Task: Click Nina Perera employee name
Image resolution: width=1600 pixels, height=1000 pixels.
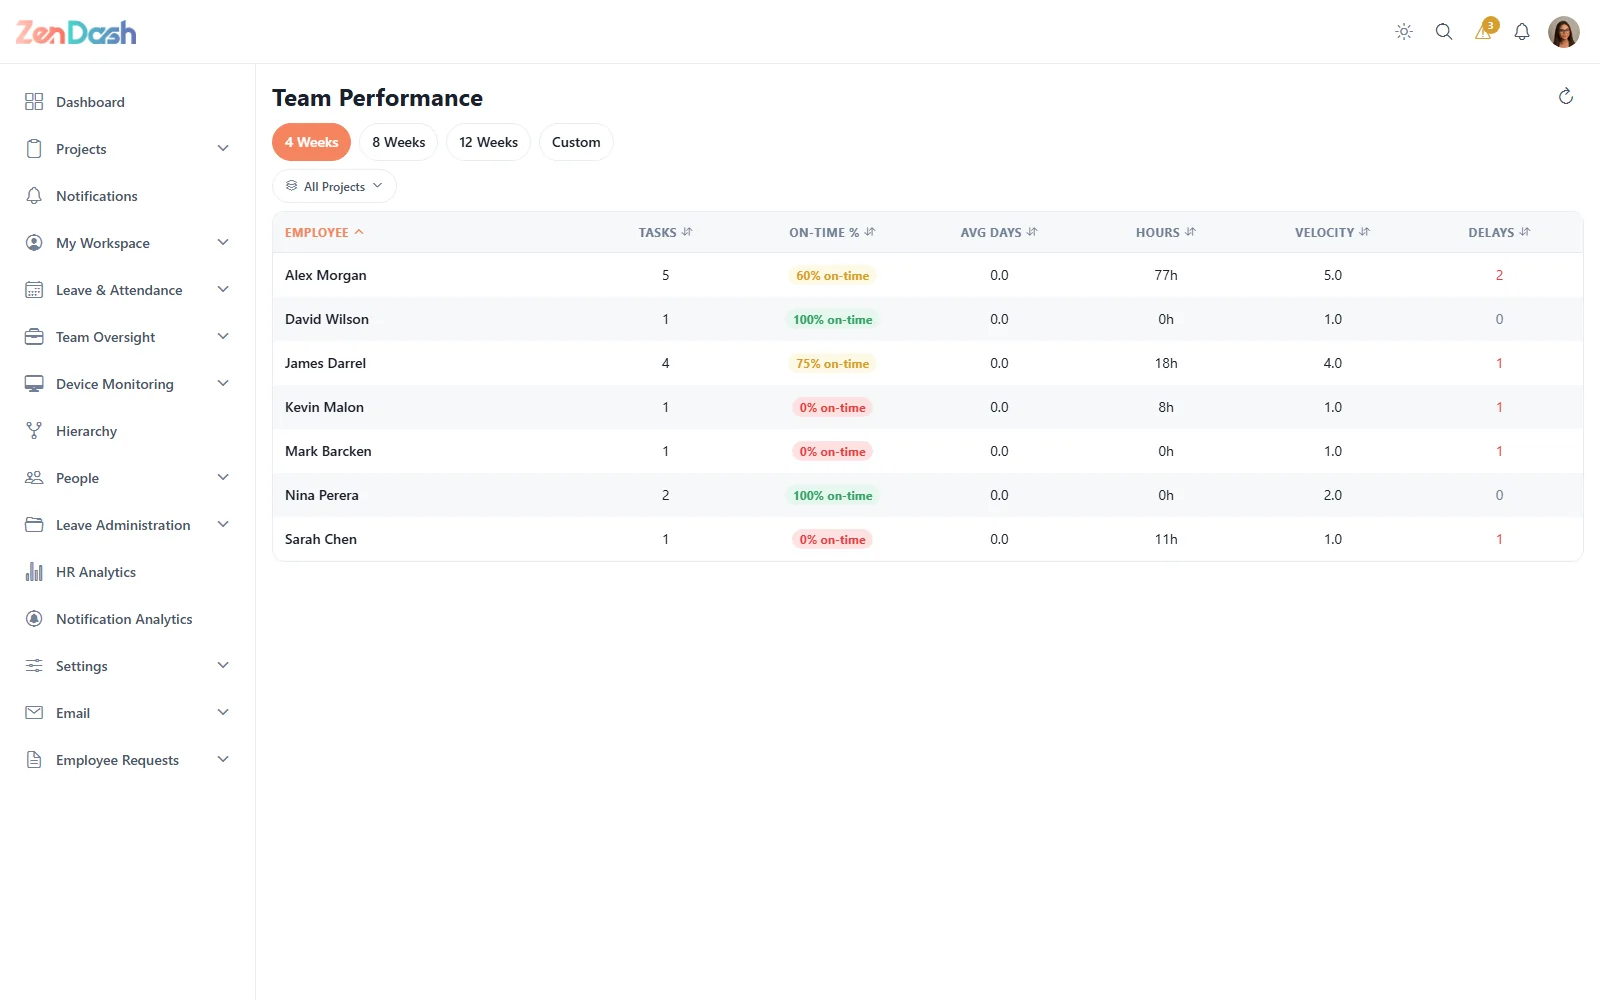Action: (x=321, y=495)
